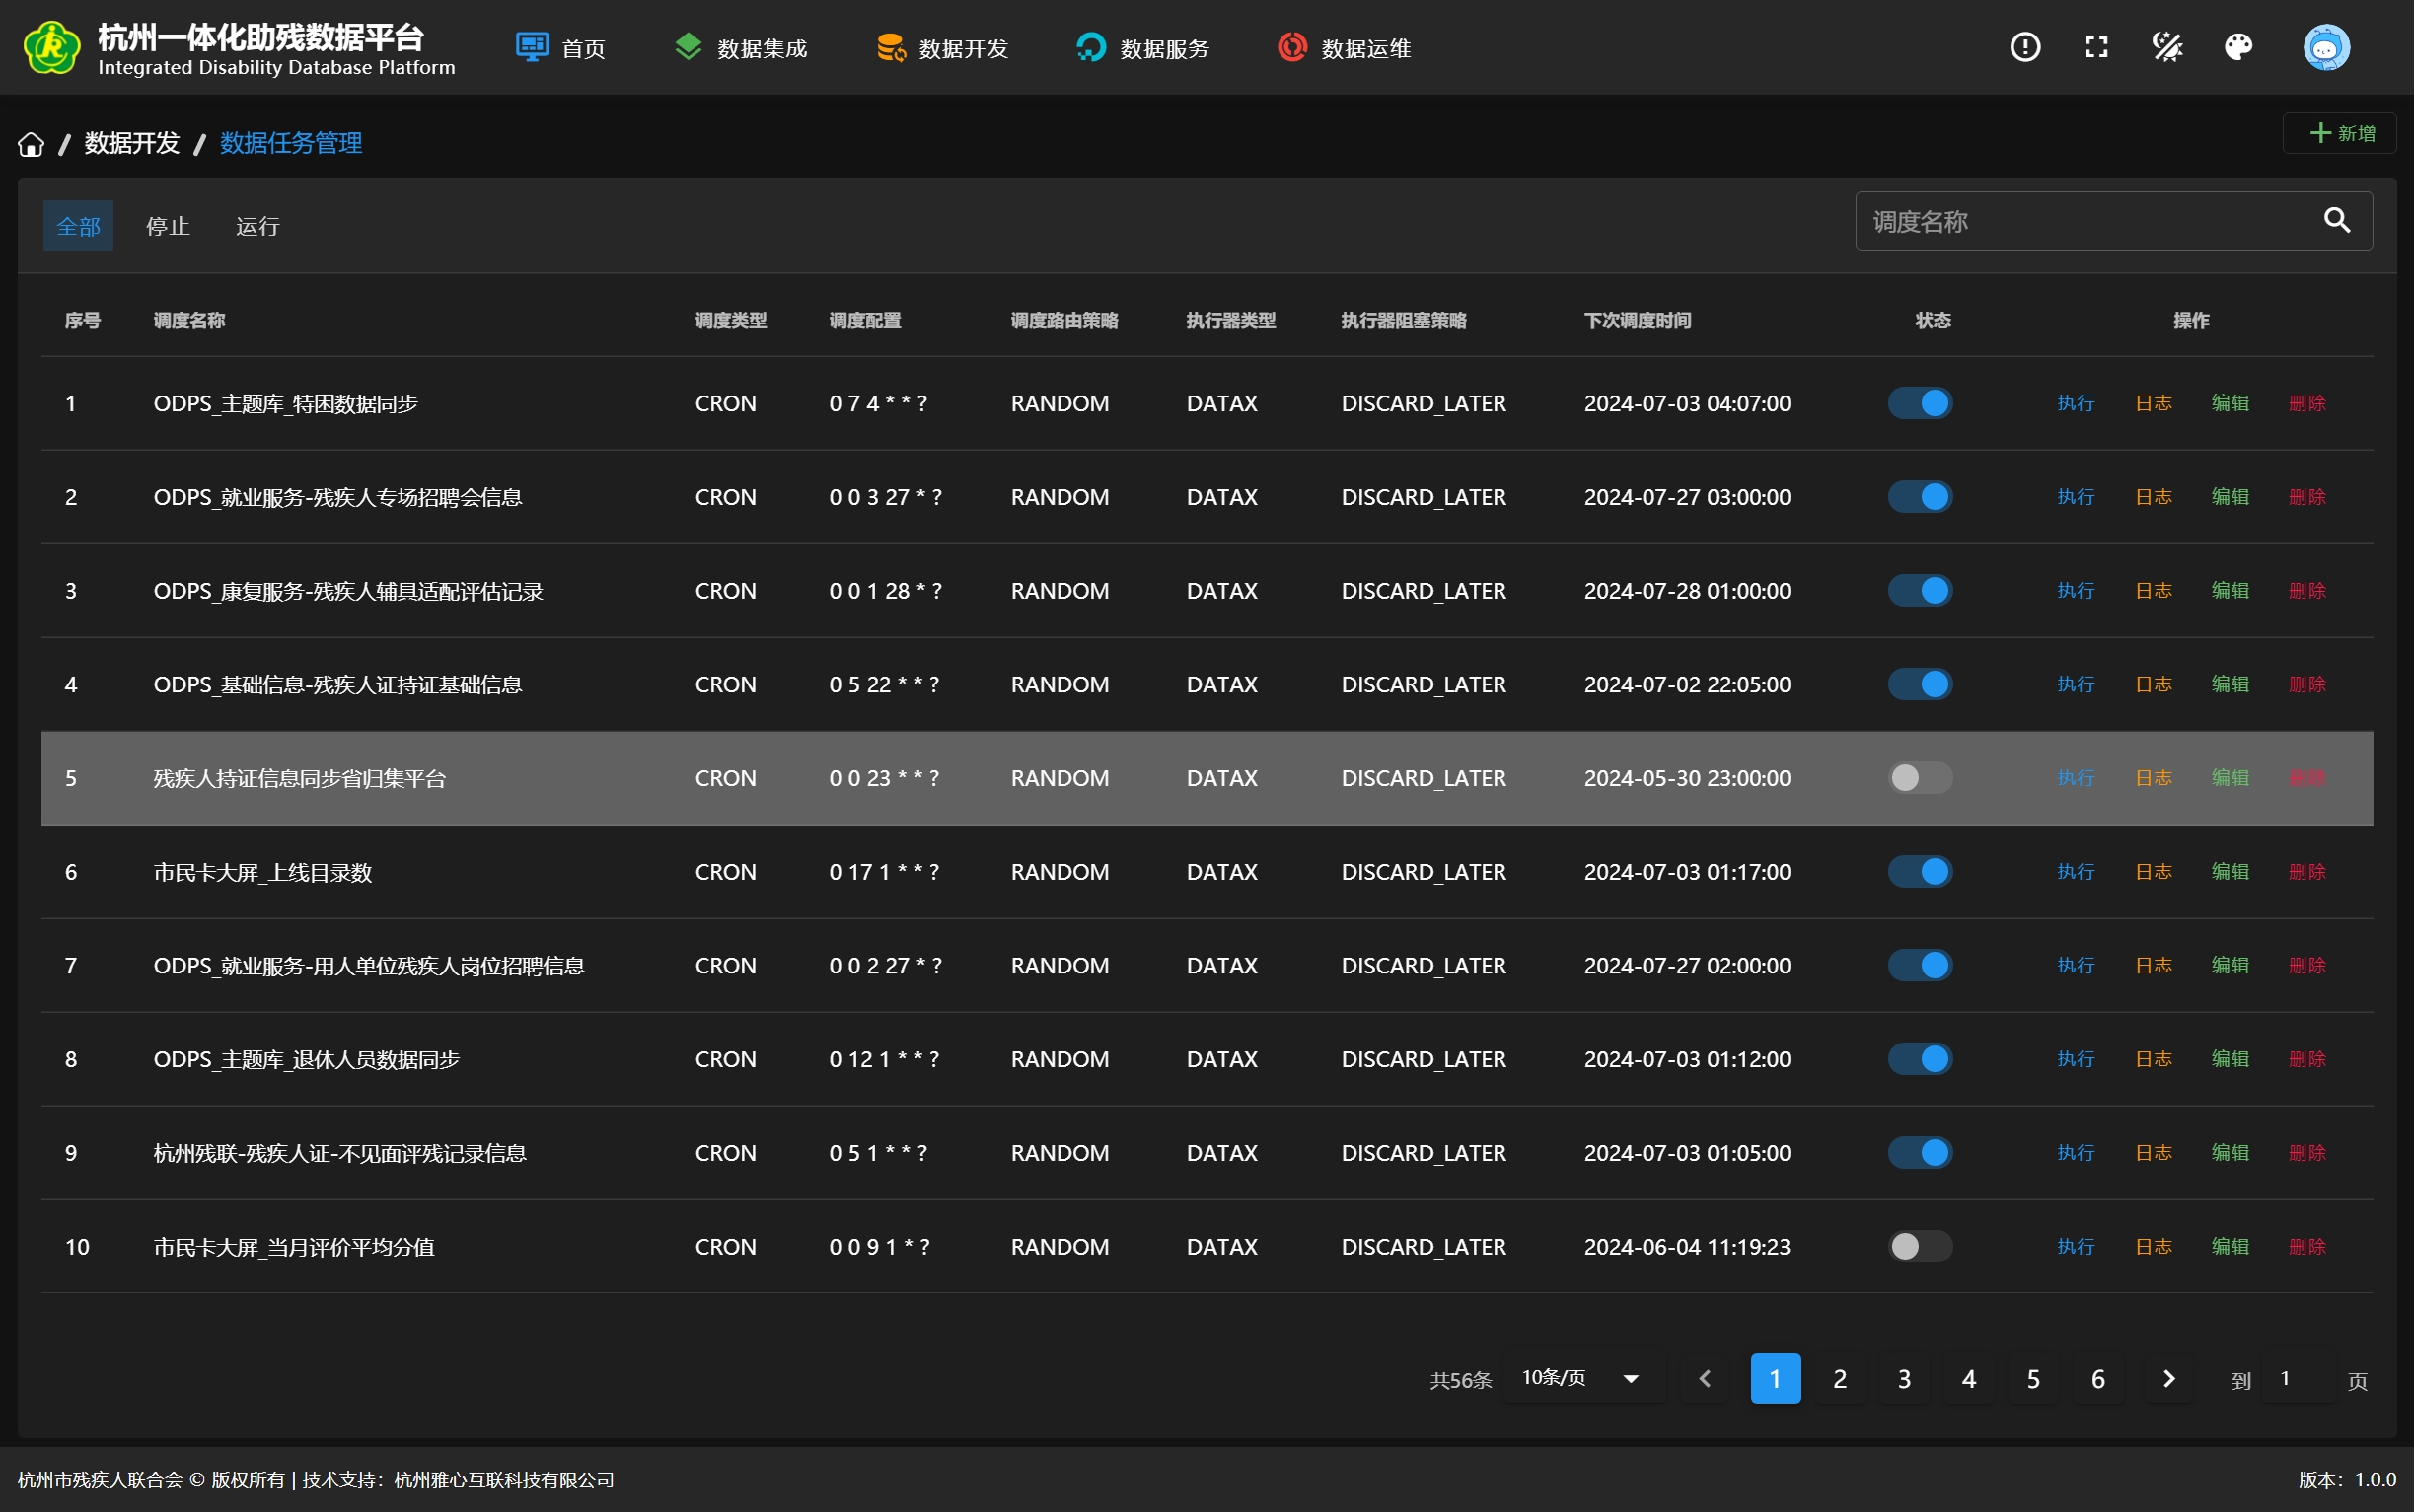Click the 状态 column header
The image size is (2415, 1512).
tap(1933, 320)
